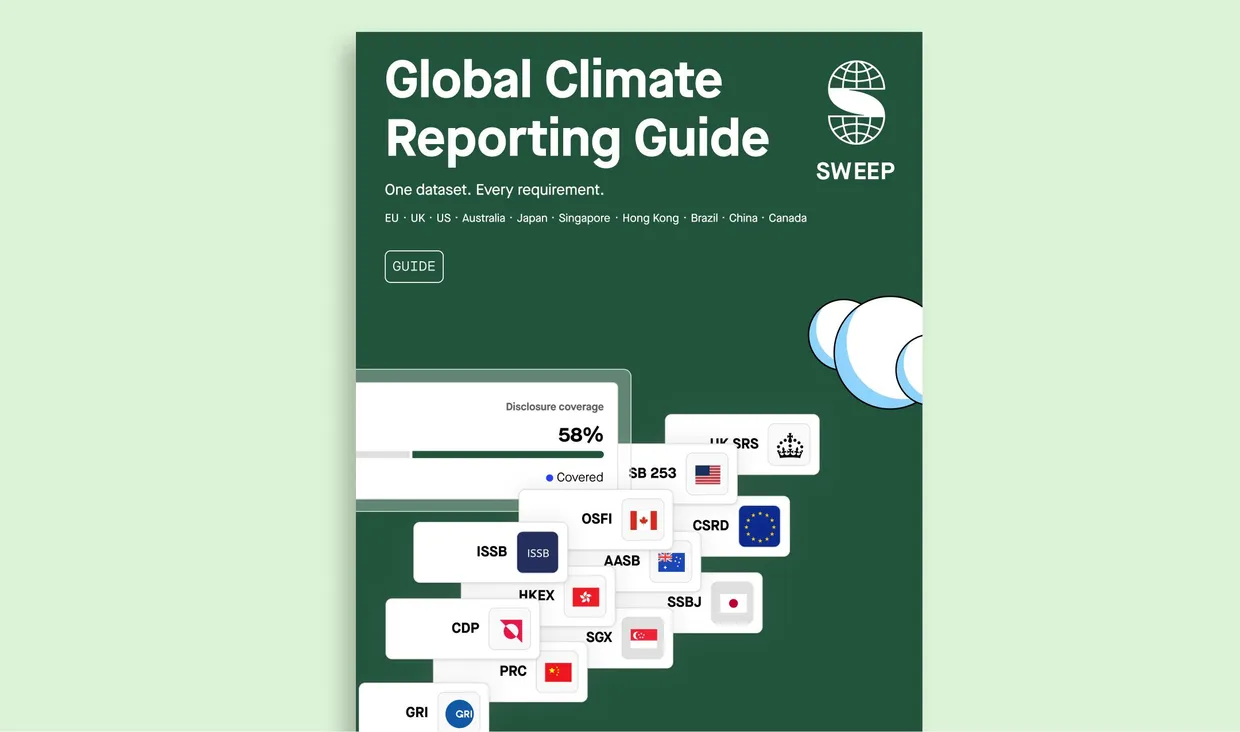Click the ISSB card label
The height and width of the screenshot is (732, 1240).
click(x=492, y=552)
